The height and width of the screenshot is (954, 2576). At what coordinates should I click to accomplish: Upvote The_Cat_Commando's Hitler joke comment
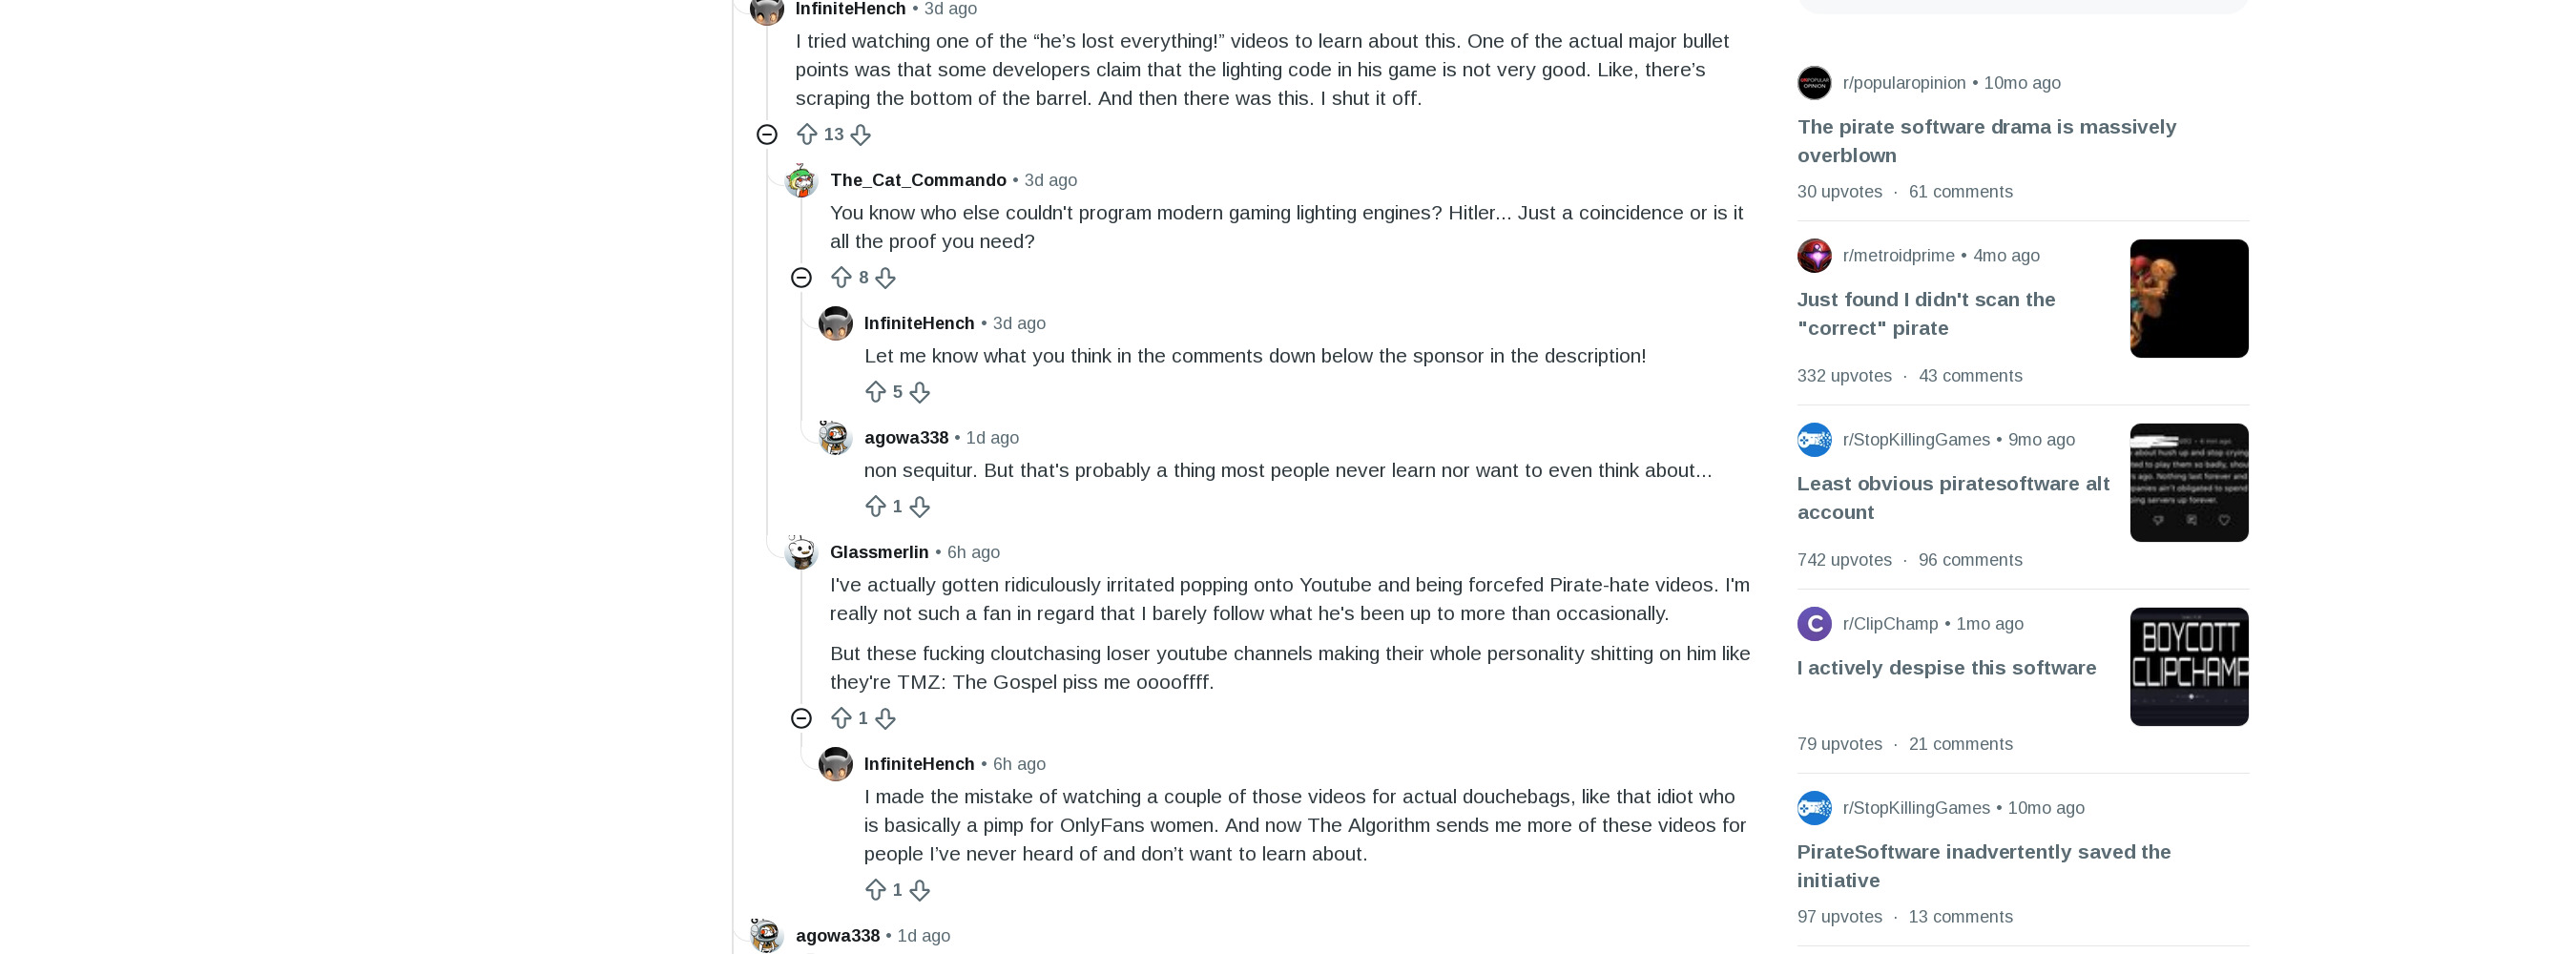click(841, 277)
